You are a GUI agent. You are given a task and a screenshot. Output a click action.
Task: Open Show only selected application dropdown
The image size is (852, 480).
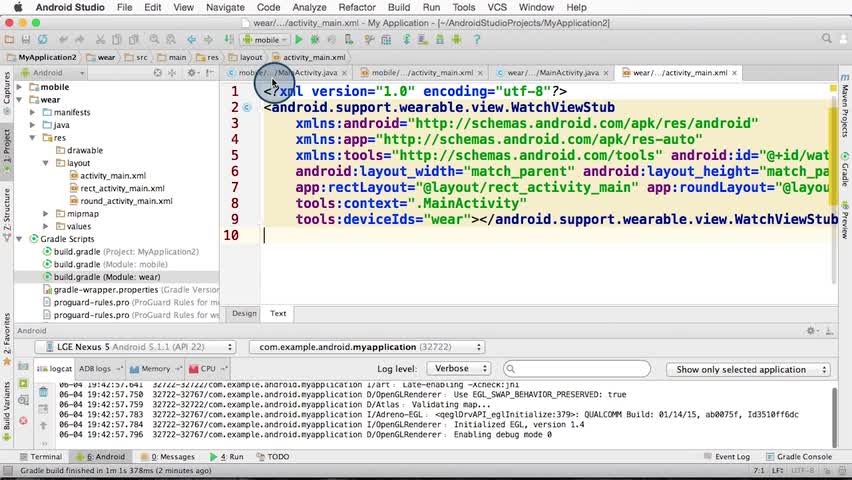749,370
